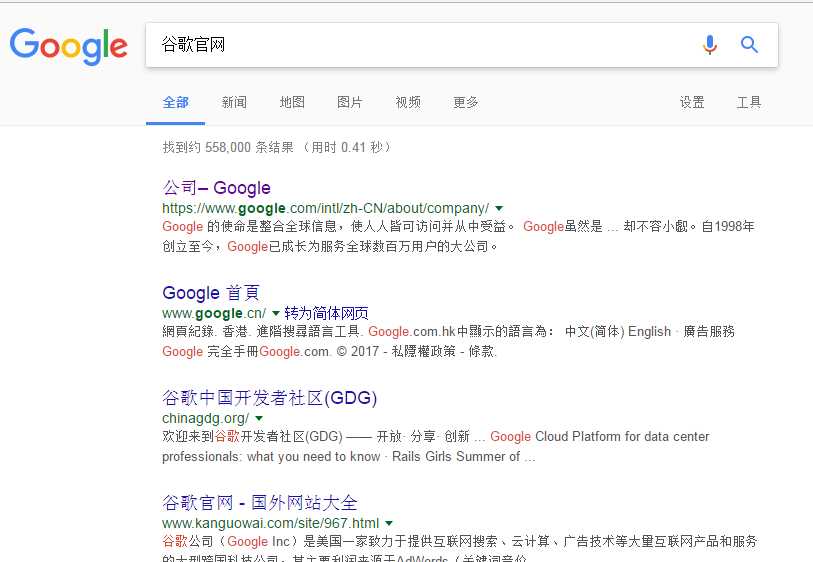The image size is (813, 562).
Task: Switch to the 图片 tab
Action: pyautogui.click(x=350, y=102)
